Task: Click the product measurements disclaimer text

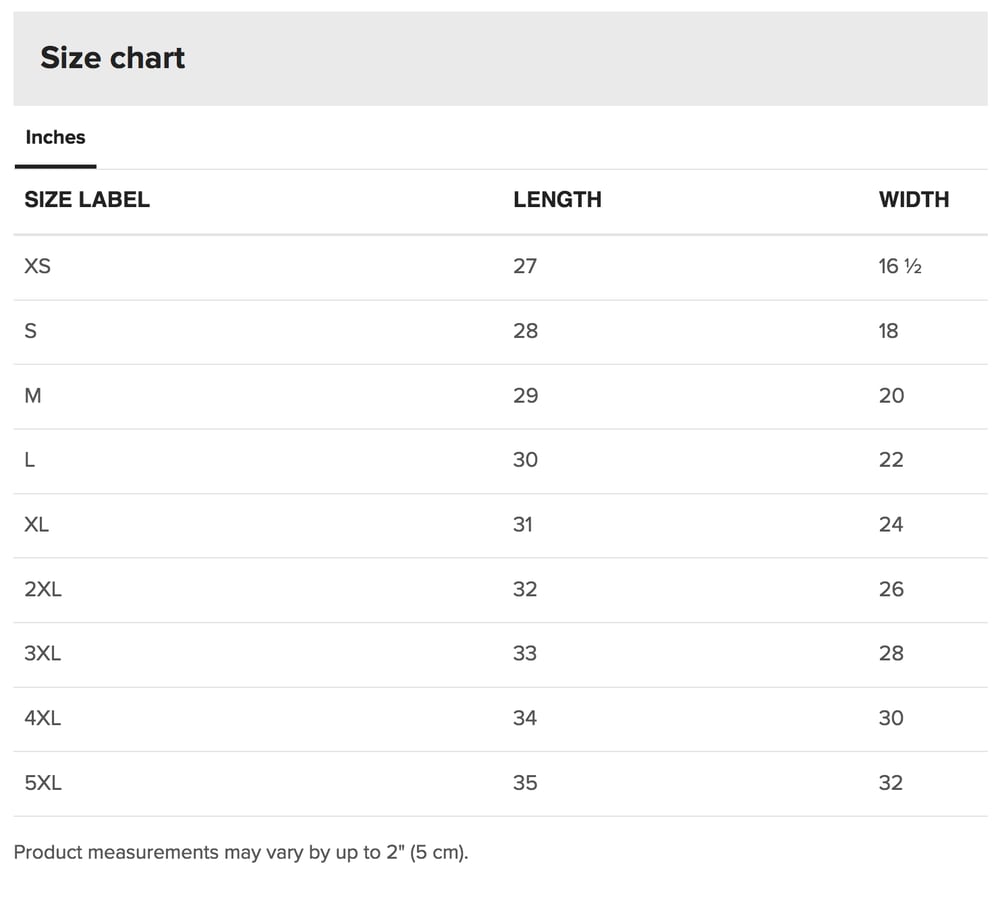Action: pyautogui.click(x=241, y=853)
